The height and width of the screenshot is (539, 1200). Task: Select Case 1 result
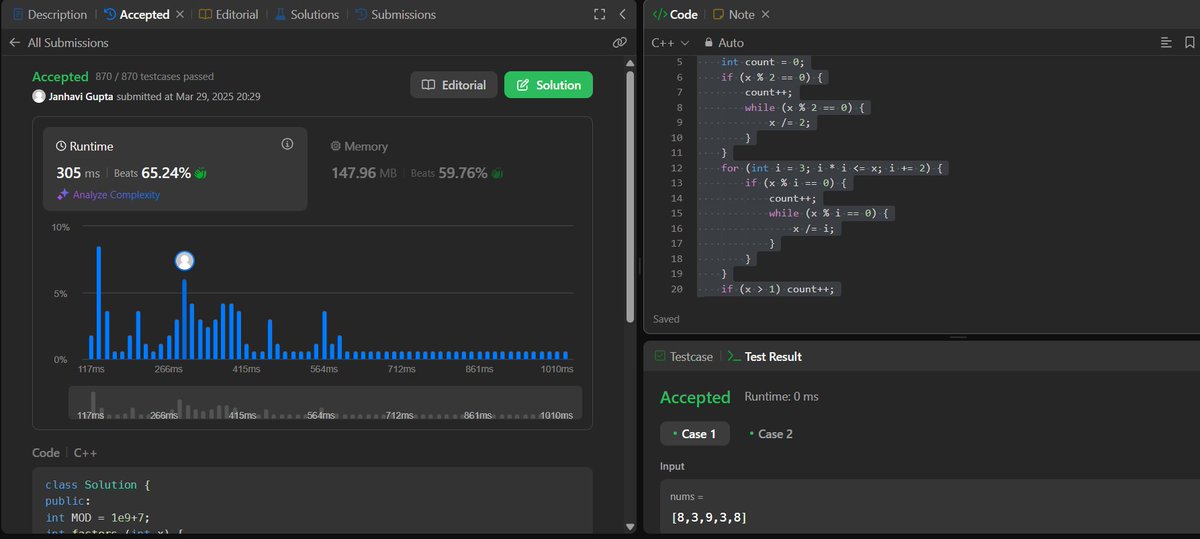click(x=694, y=434)
